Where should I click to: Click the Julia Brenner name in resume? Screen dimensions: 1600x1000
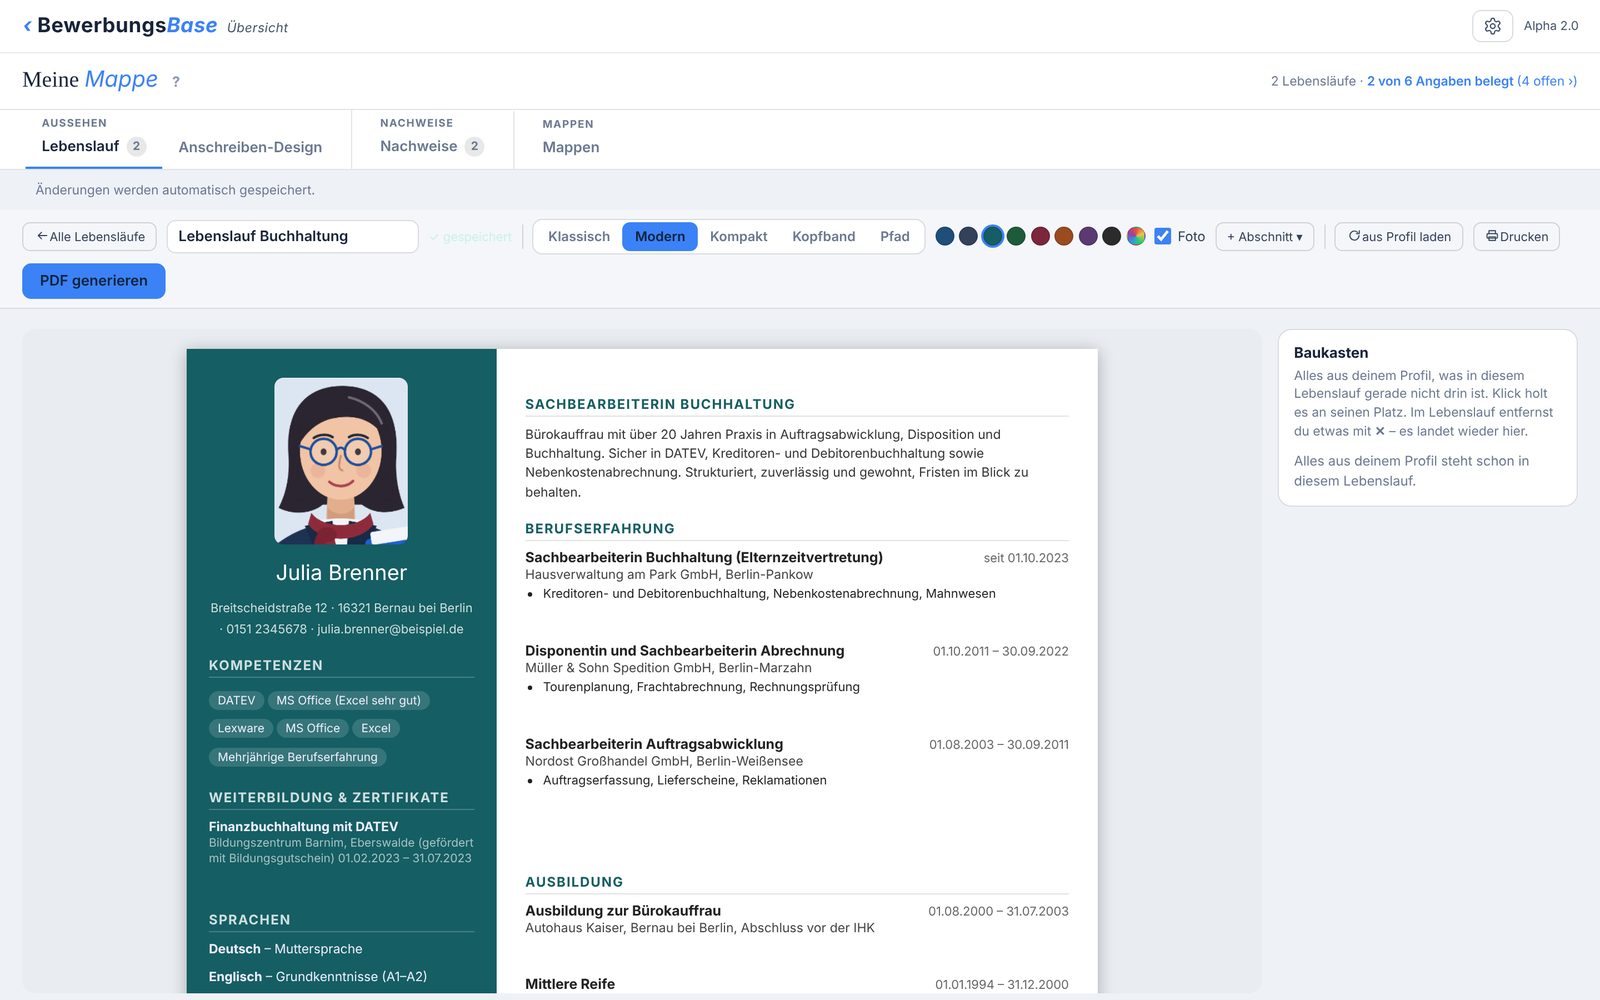click(341, 573)
